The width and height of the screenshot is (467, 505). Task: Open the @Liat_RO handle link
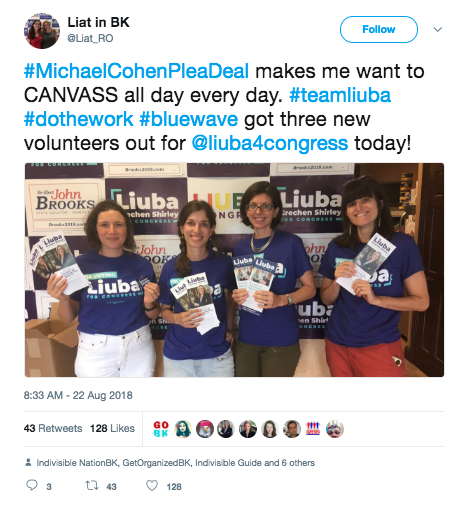[90, 38]
